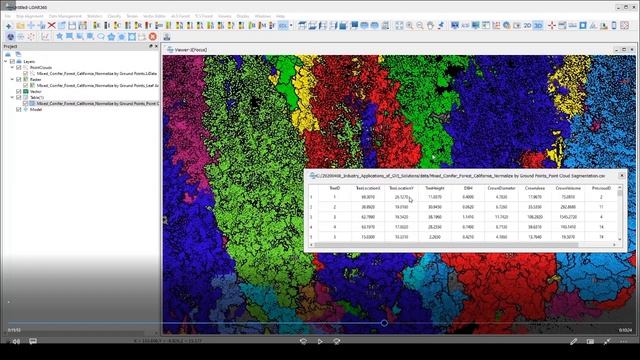The width and height of the screenshot is (640, 360).
Task: Click the EDL display toolbar button
Action: tap(283, 26)
